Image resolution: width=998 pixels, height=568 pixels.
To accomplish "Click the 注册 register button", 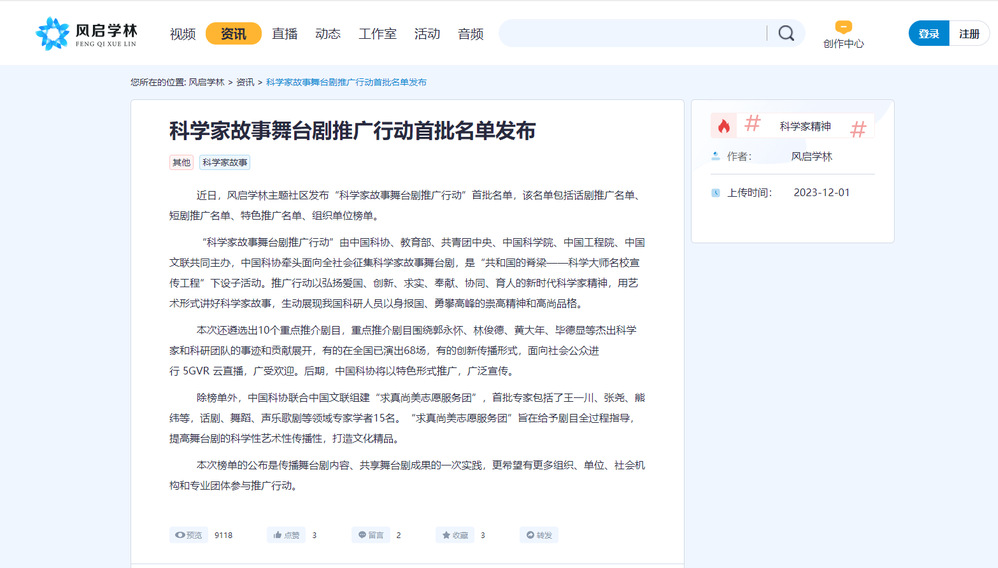I will (x=969, y=34).
